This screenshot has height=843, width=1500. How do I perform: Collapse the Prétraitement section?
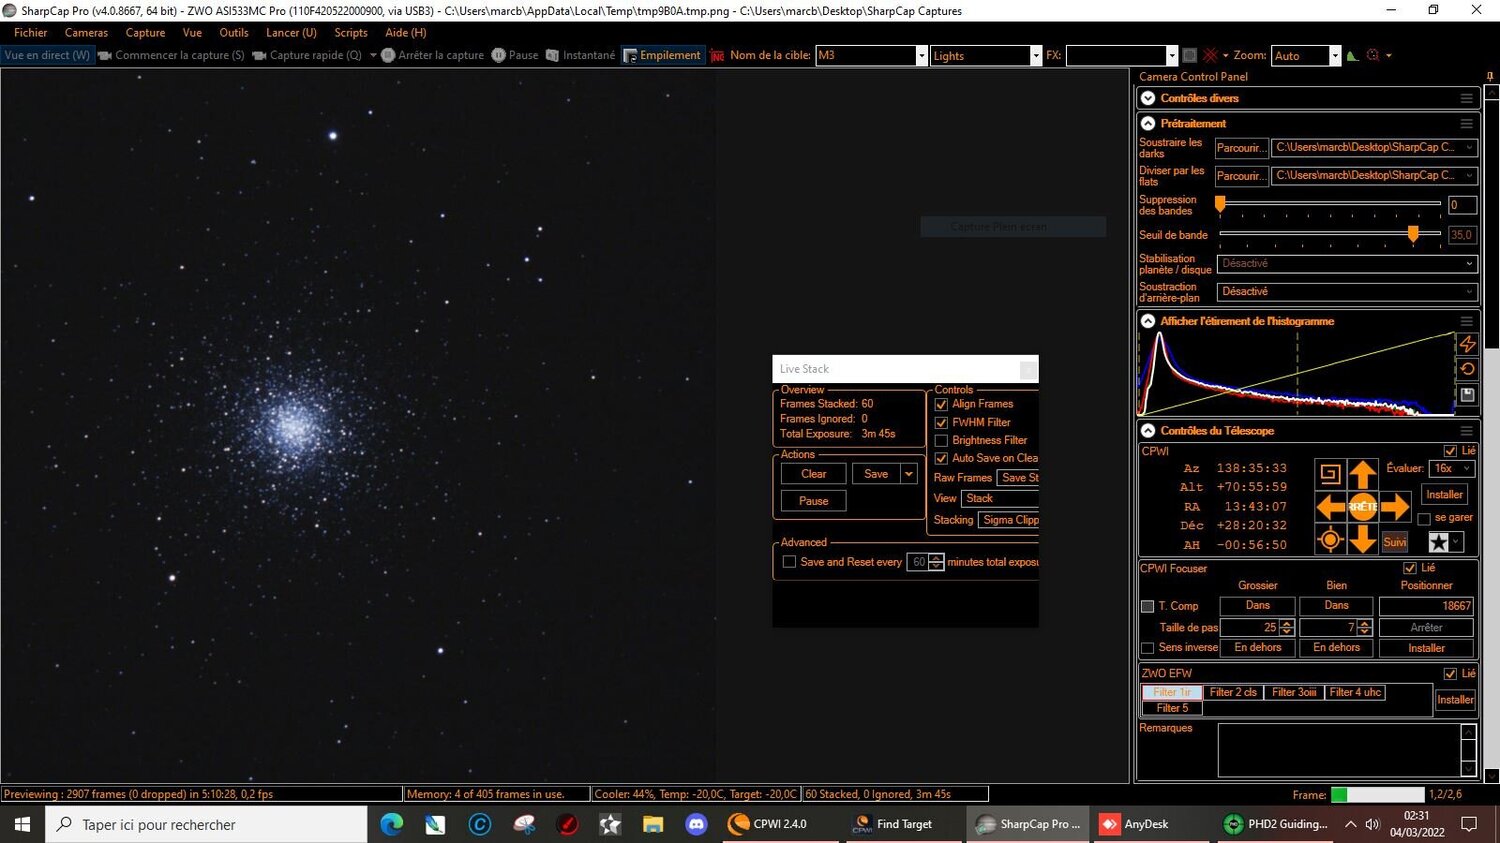(1148, 124)
